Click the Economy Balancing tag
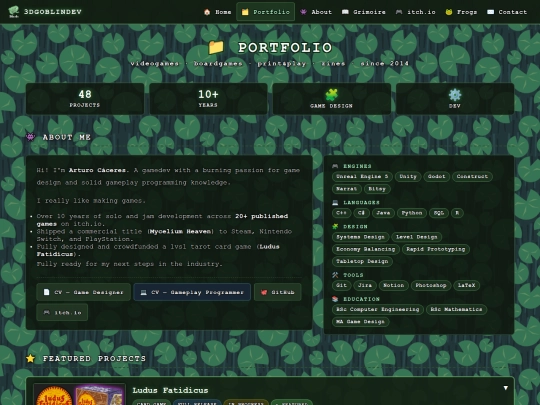This screenshot has width=540, height=405. click(365, 249)
